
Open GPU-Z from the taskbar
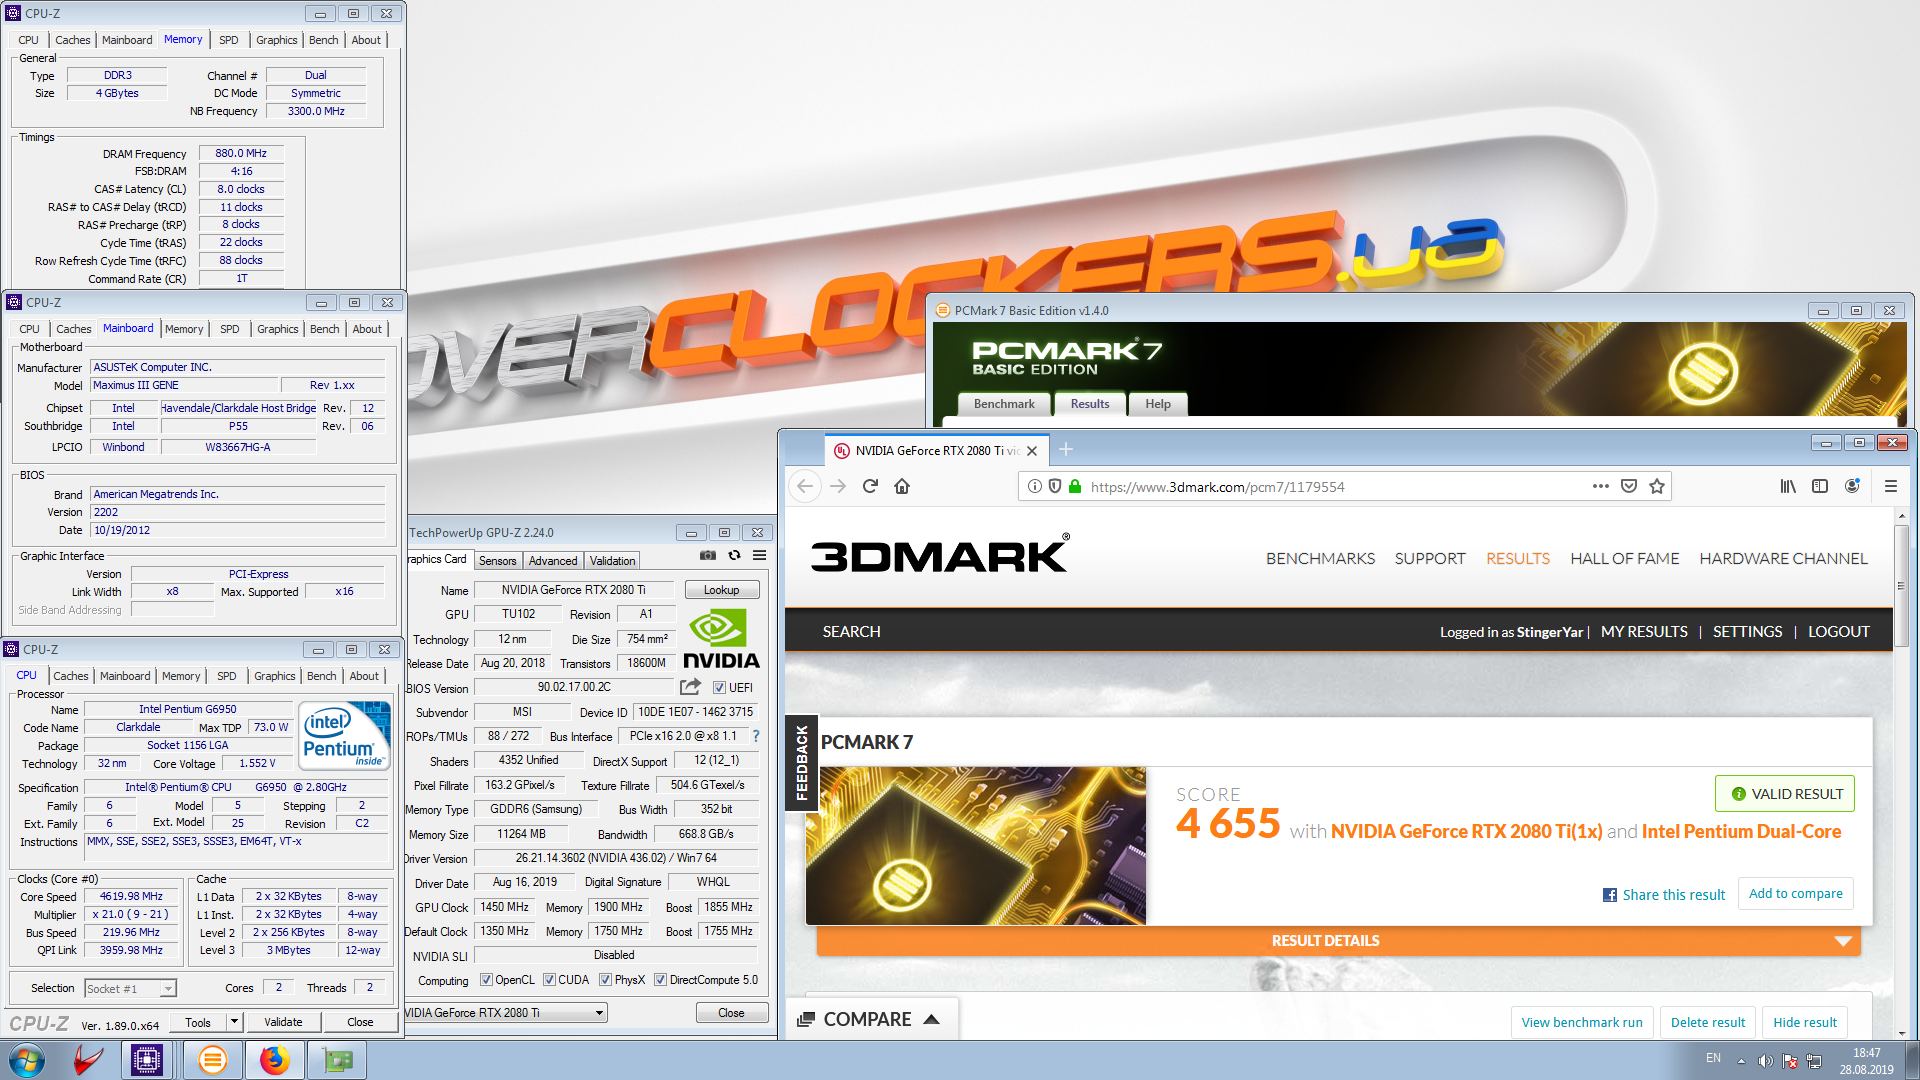coord(337,1060)
